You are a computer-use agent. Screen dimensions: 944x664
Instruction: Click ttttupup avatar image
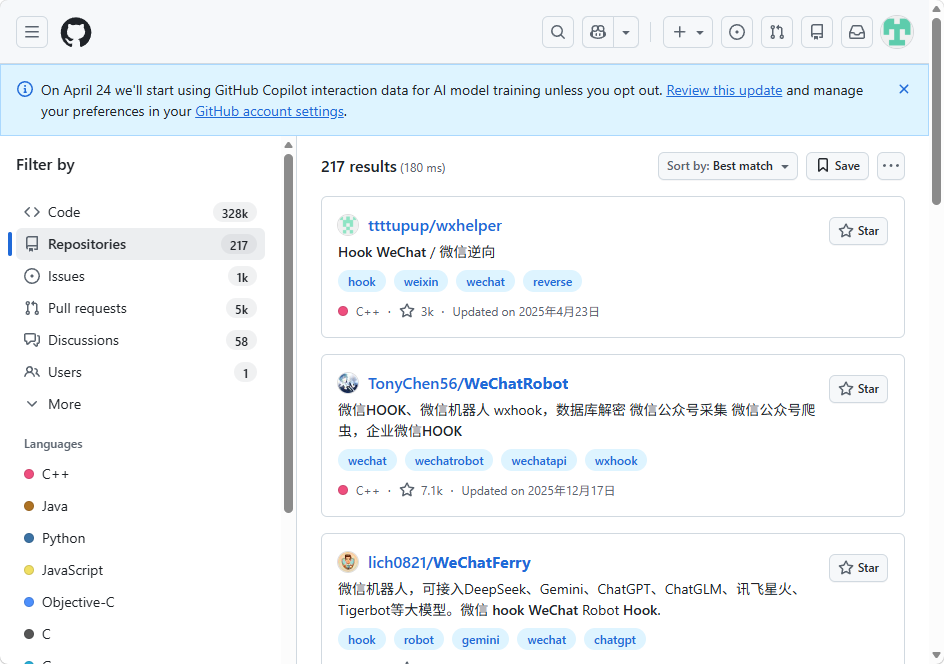click(x=348, y=225)
